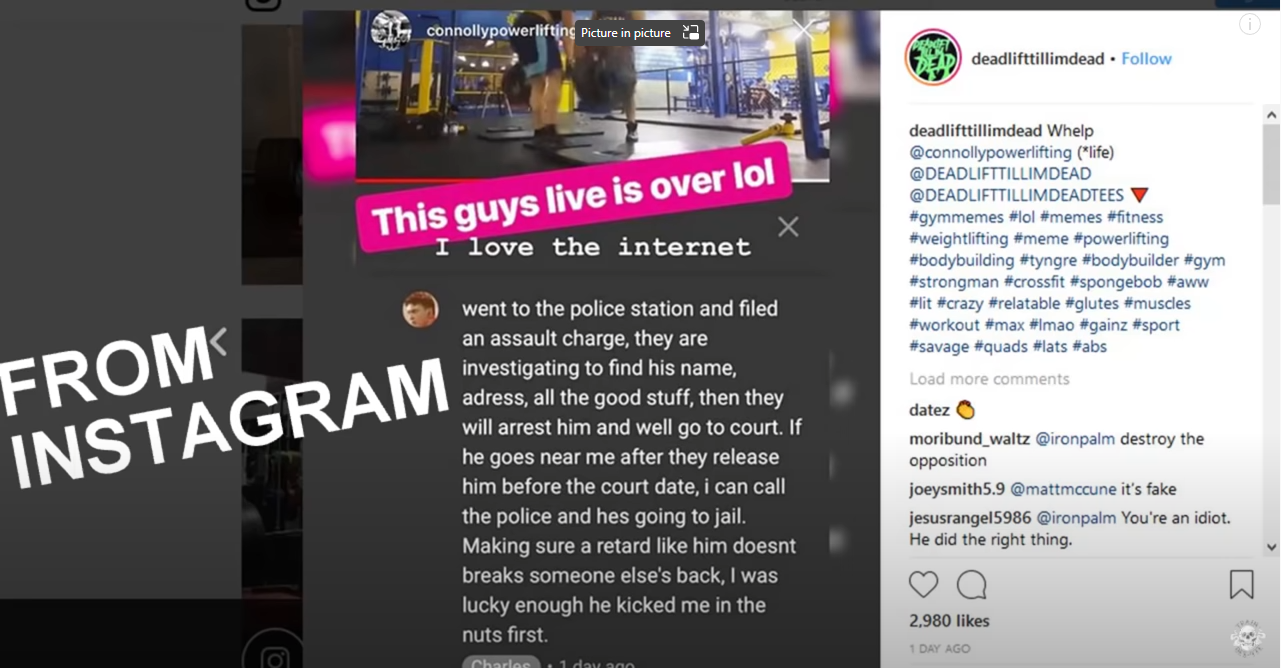Viewport: 1281px width, 668px height.
Task: Open the @connollypowerlifting mention link
Action: [990, 152]
